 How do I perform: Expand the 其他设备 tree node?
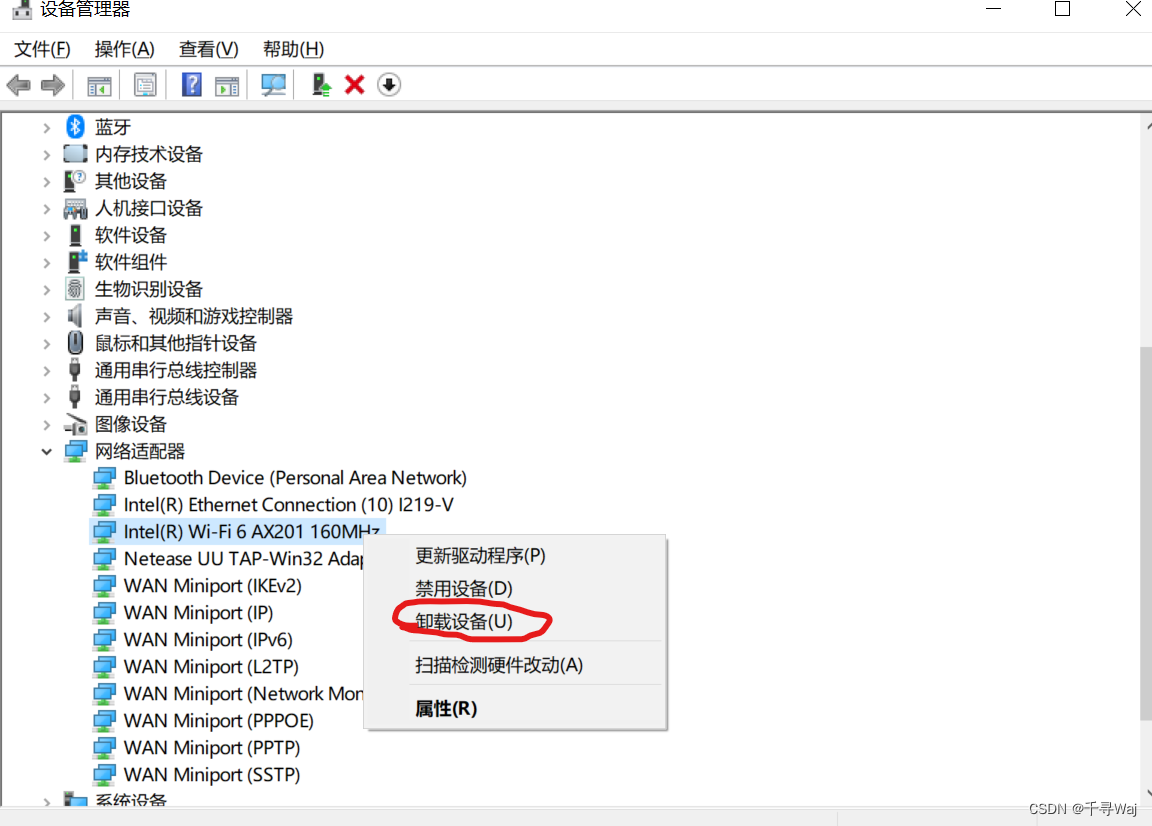(46, 182)
